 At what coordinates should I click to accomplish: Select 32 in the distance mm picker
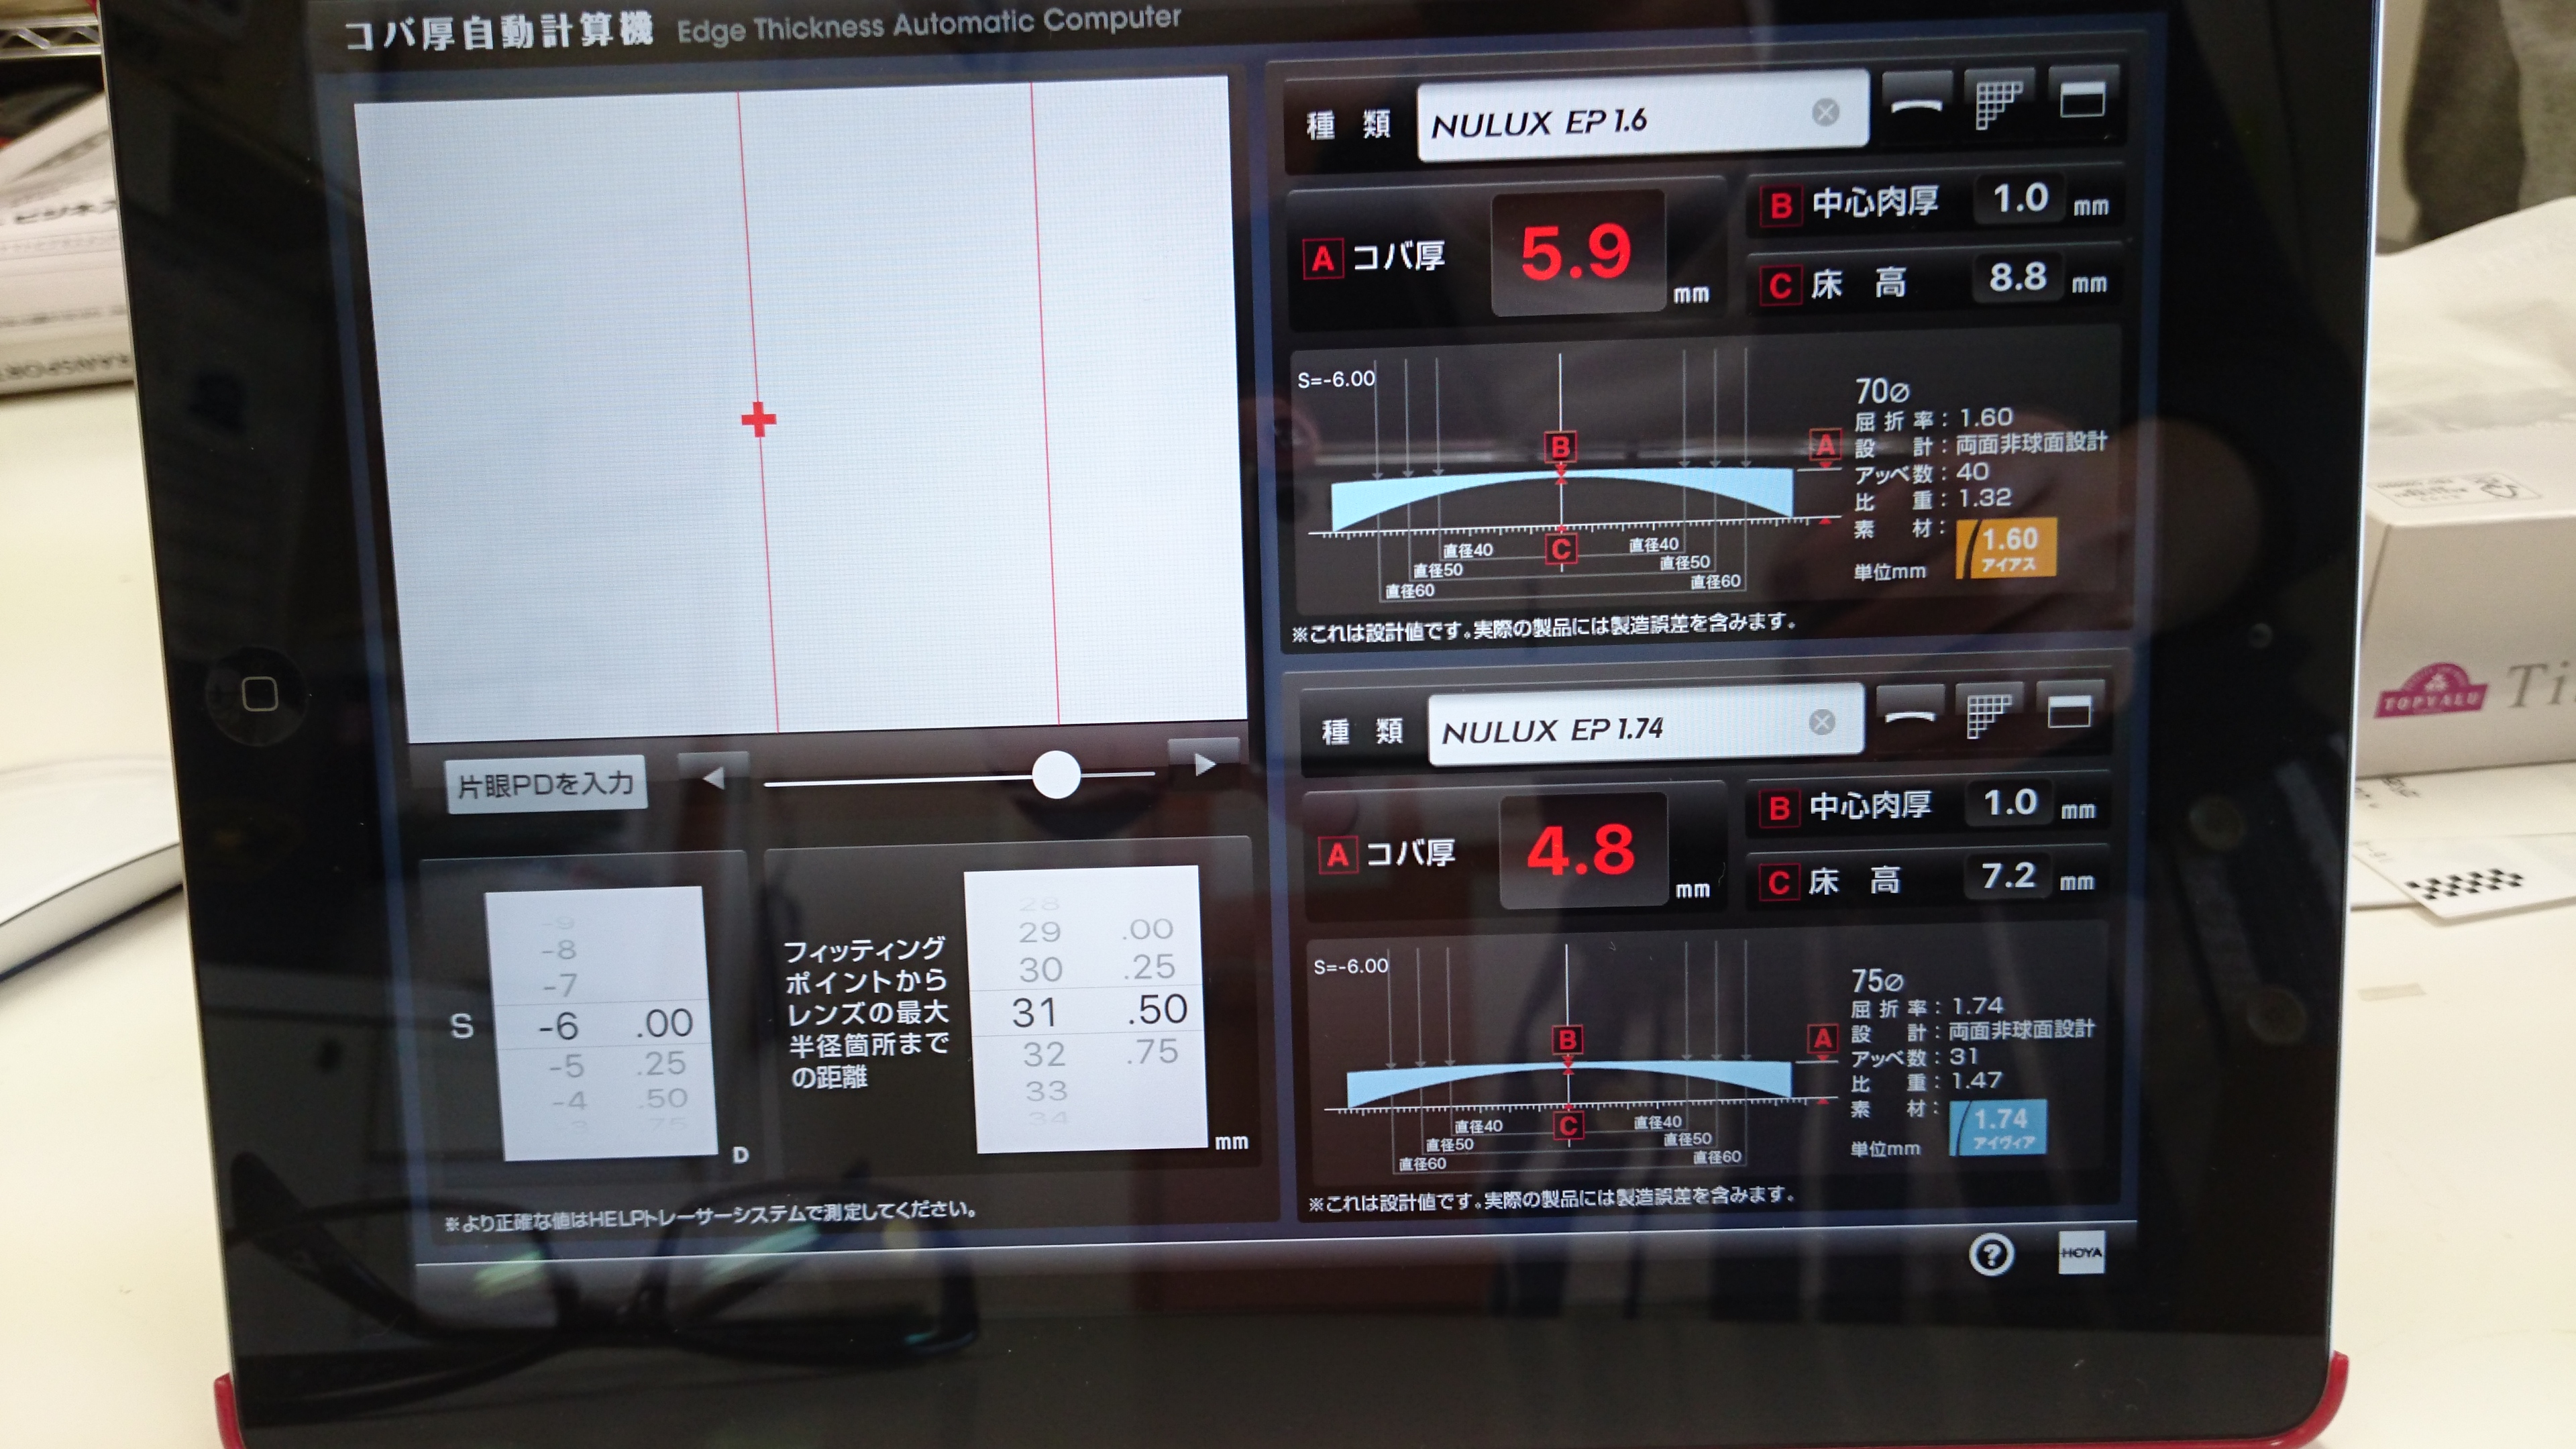pos(1043,1054)
